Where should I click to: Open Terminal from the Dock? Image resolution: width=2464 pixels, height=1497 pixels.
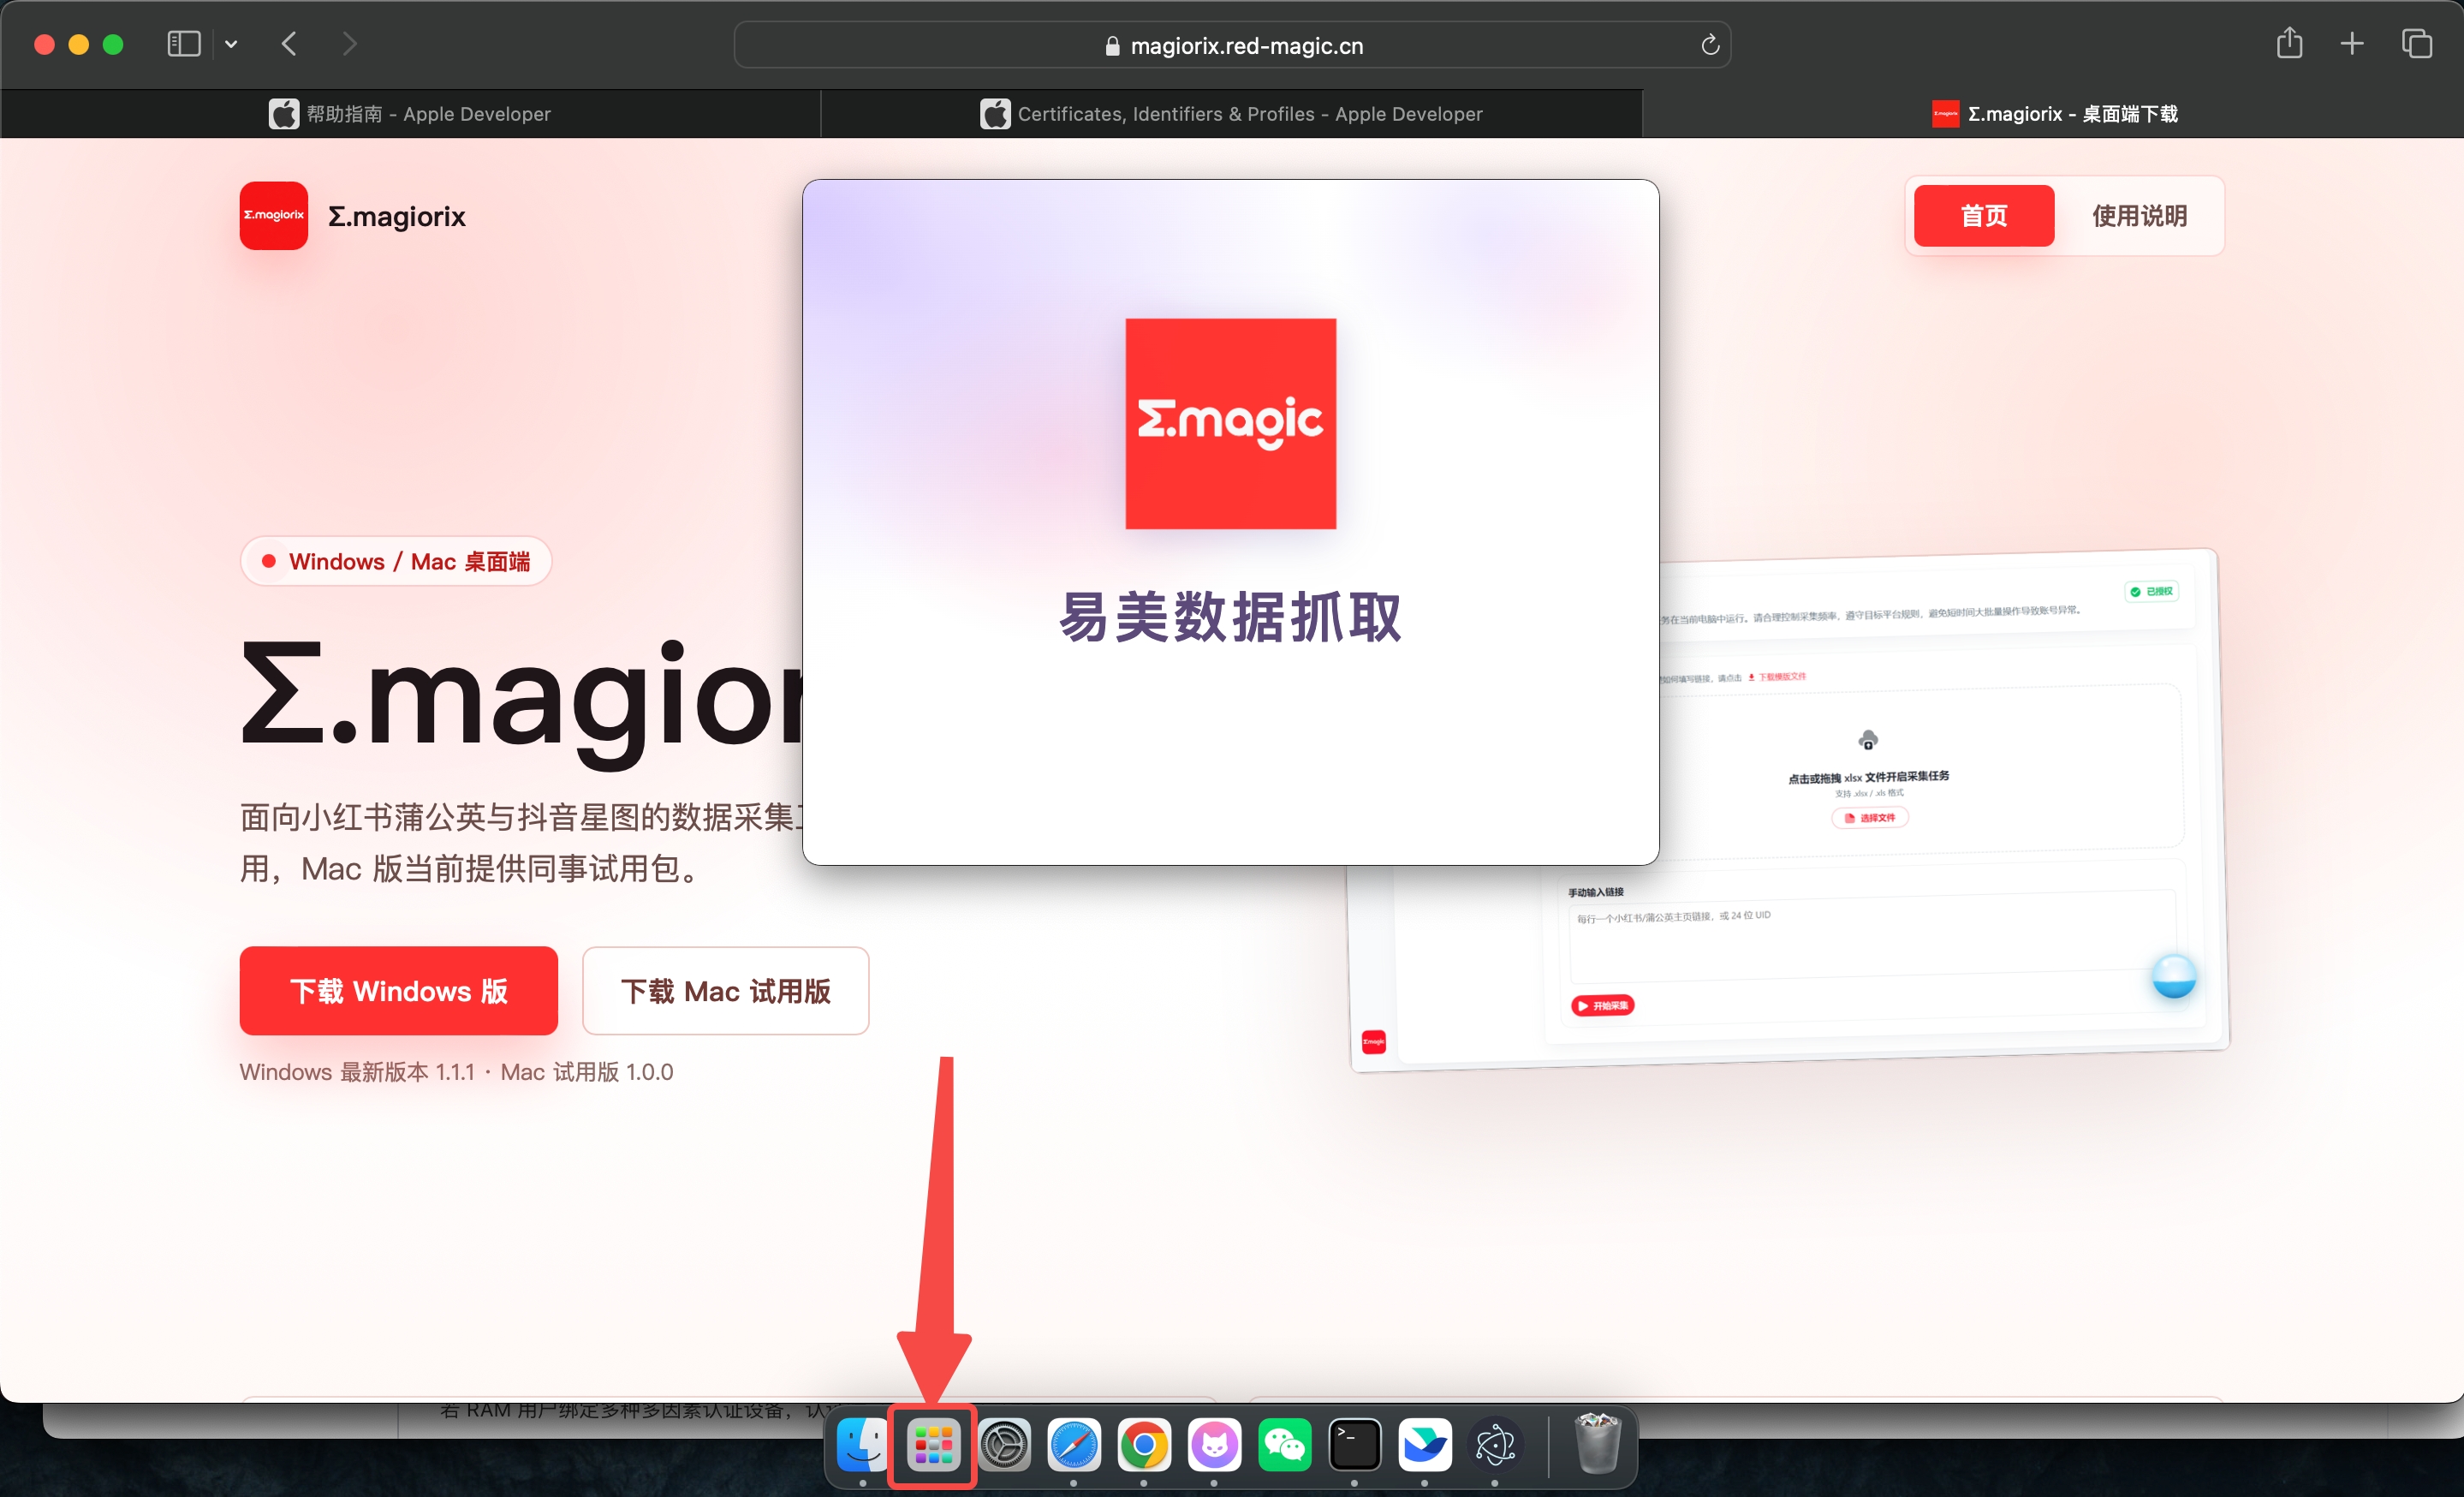click(x=1354, y=1444)
